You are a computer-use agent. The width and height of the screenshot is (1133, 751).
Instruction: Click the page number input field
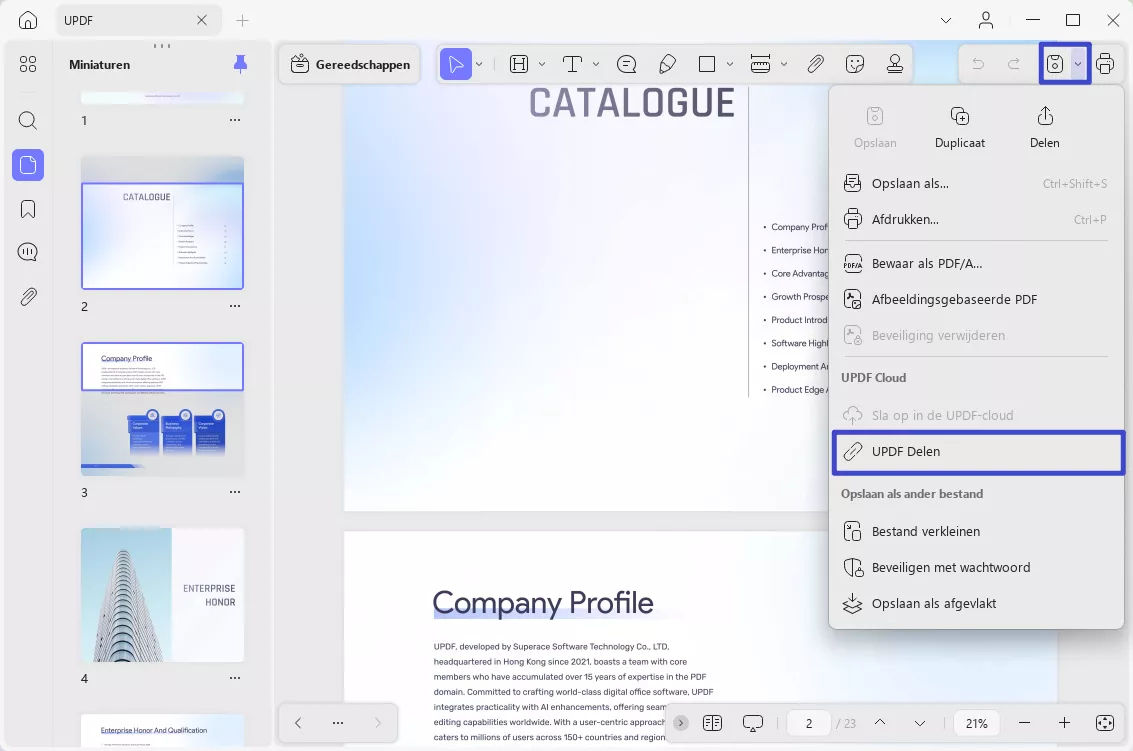[809, 723]
